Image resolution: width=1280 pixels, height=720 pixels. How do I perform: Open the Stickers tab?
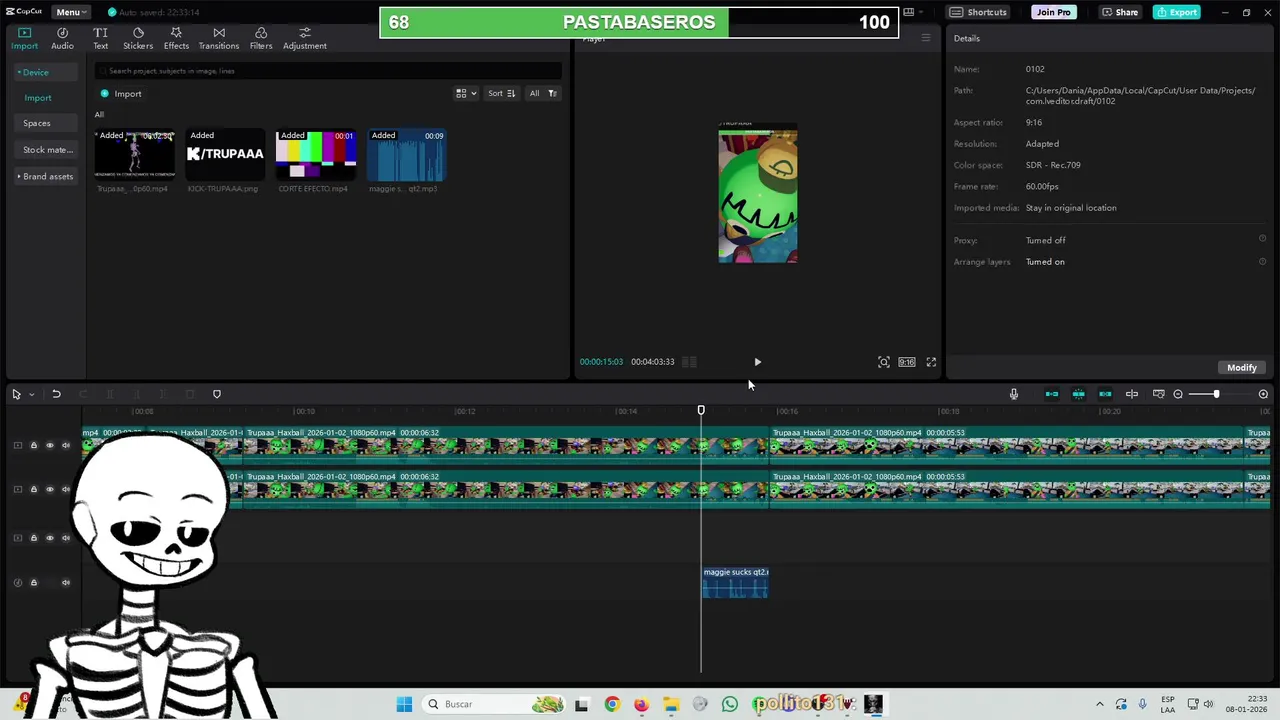(138, 39)
